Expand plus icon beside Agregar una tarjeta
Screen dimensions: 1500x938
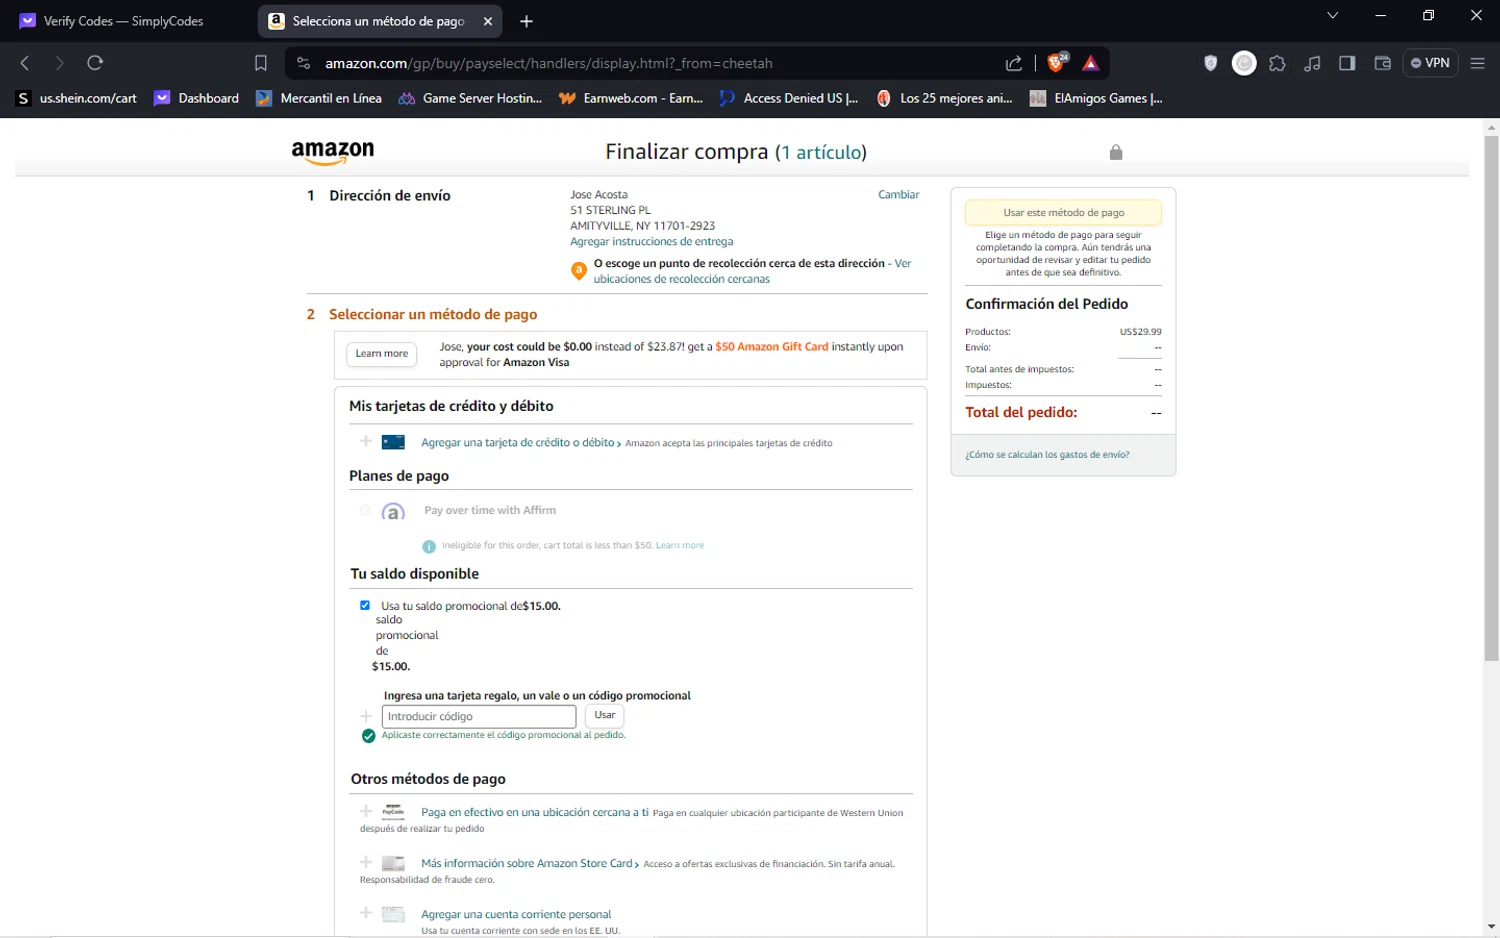click(x=366, y=441)
